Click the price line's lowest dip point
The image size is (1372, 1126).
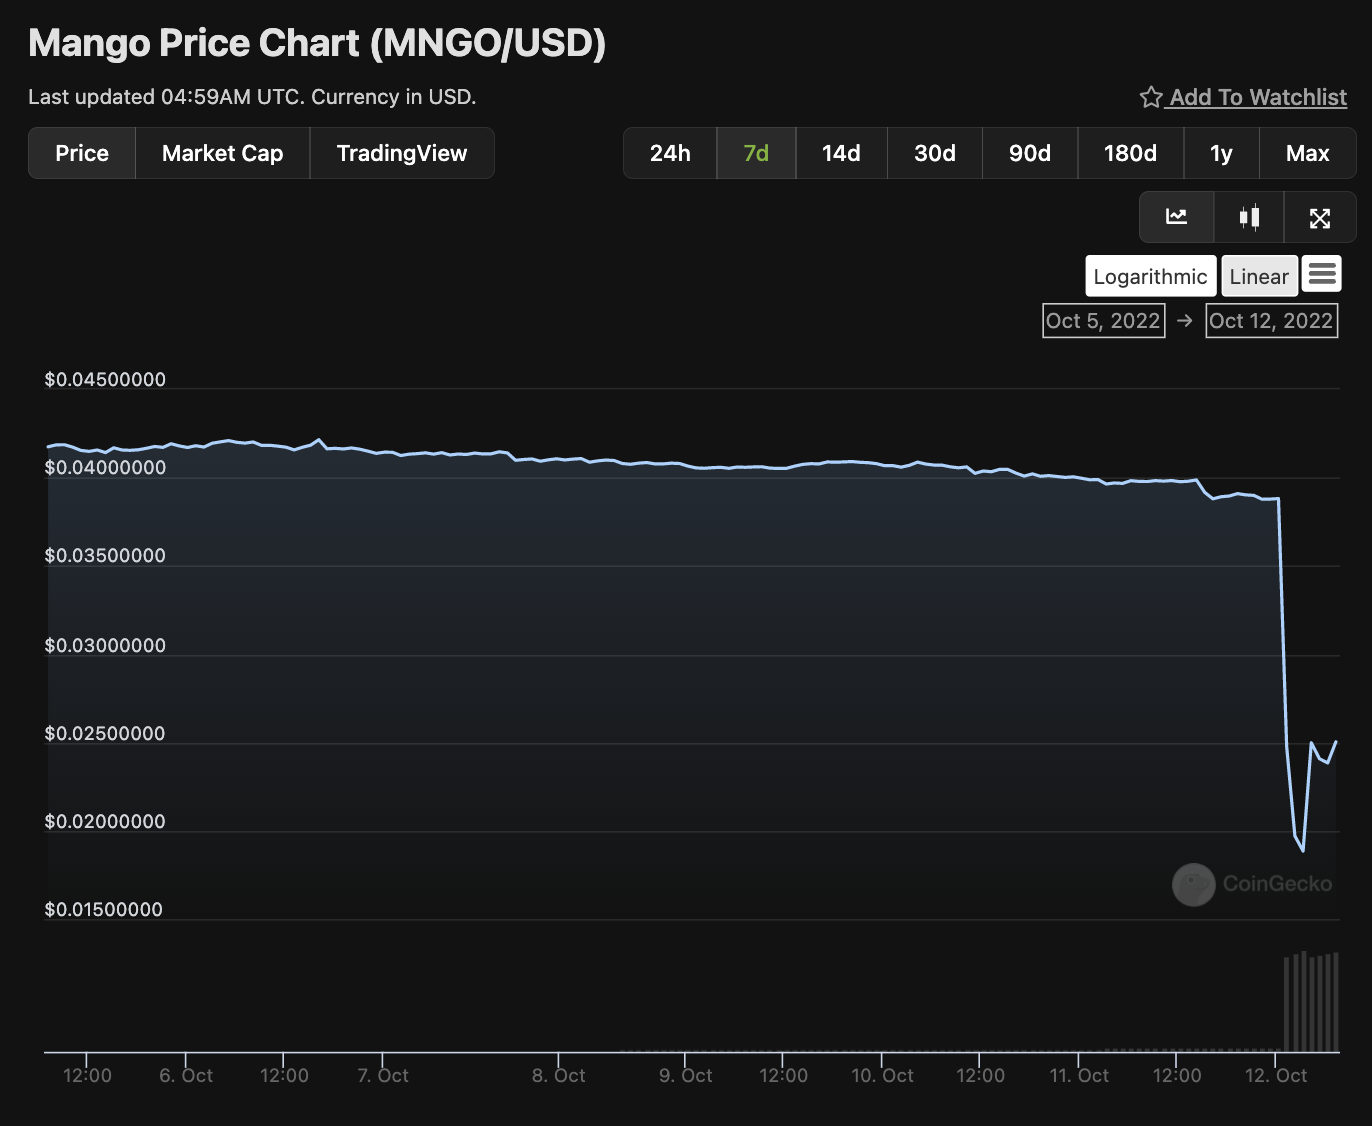(1303, 851)
